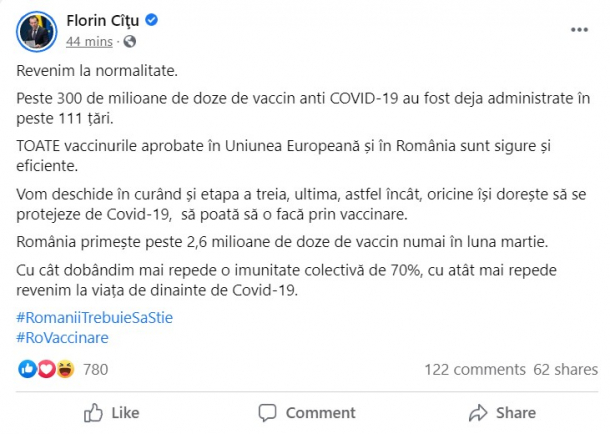Open the 44 mins timestamp link
Screen dimensions: 610x434
88,42
